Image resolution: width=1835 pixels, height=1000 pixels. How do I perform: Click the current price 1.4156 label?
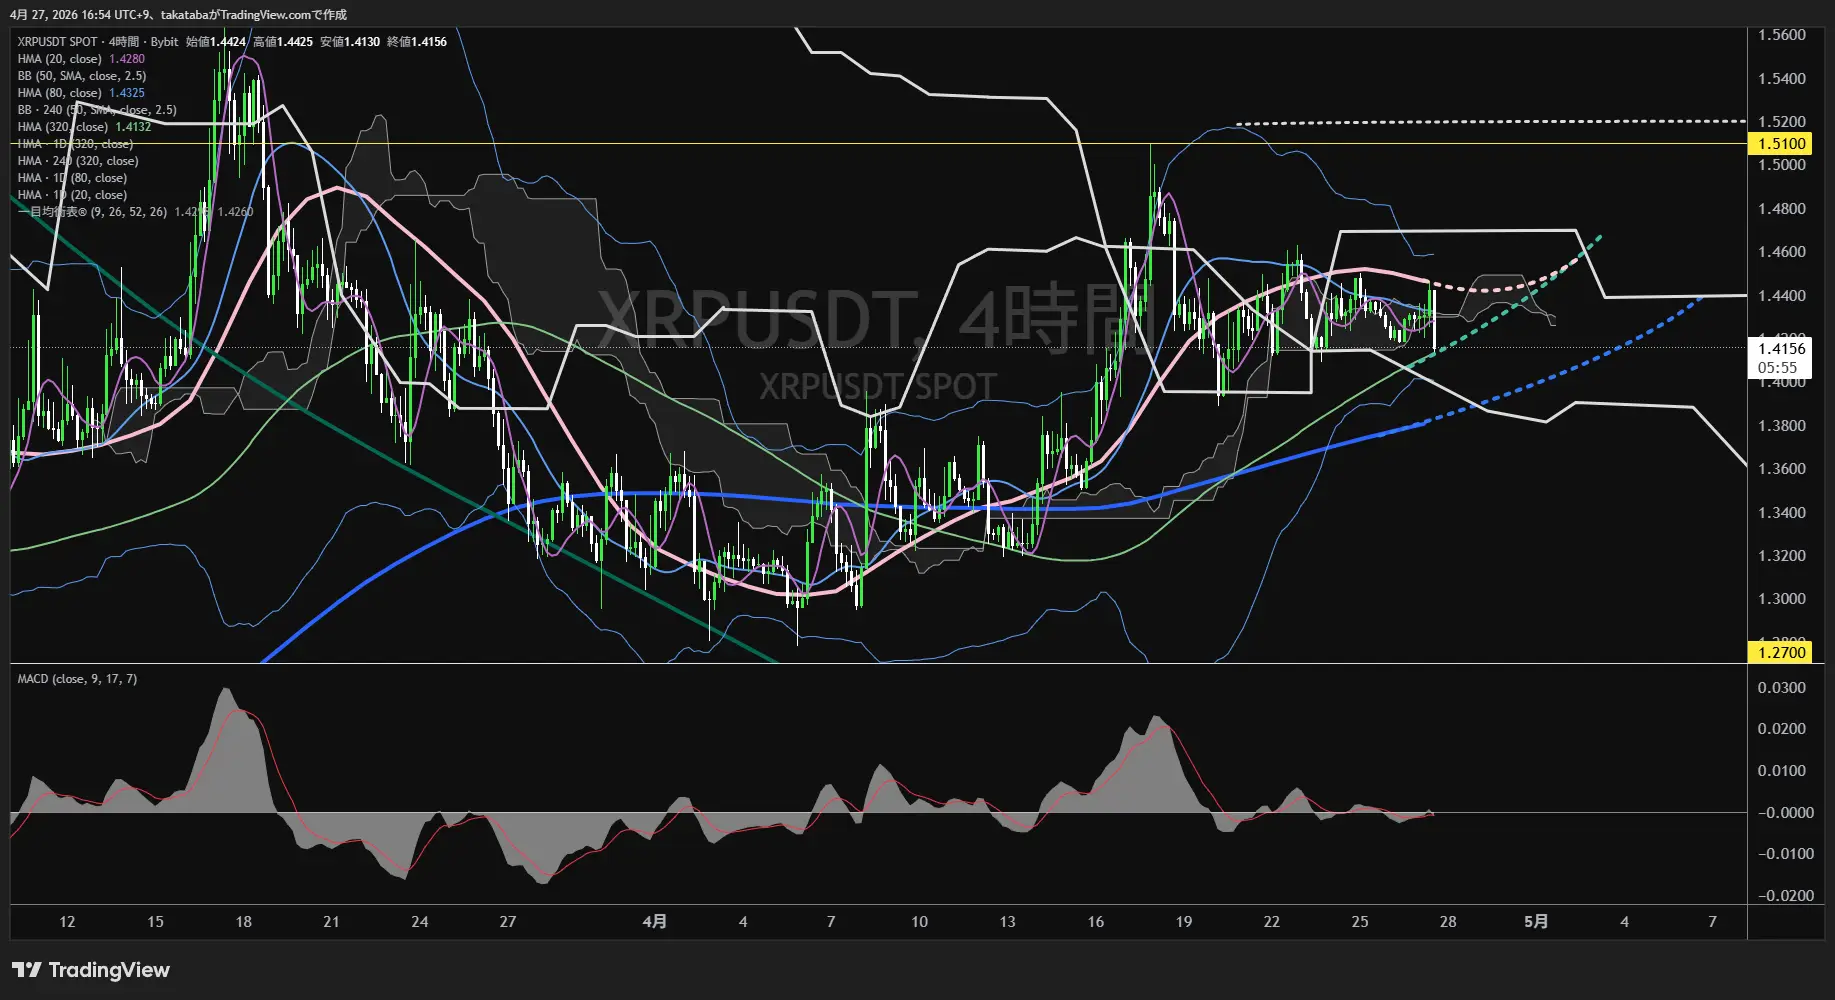tap(1781, 349)
